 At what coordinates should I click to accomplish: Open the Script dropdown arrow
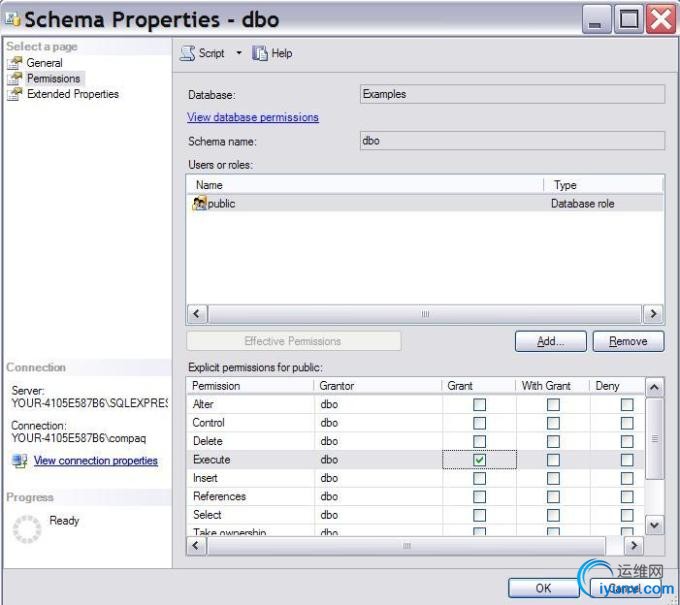coord(239,53)
